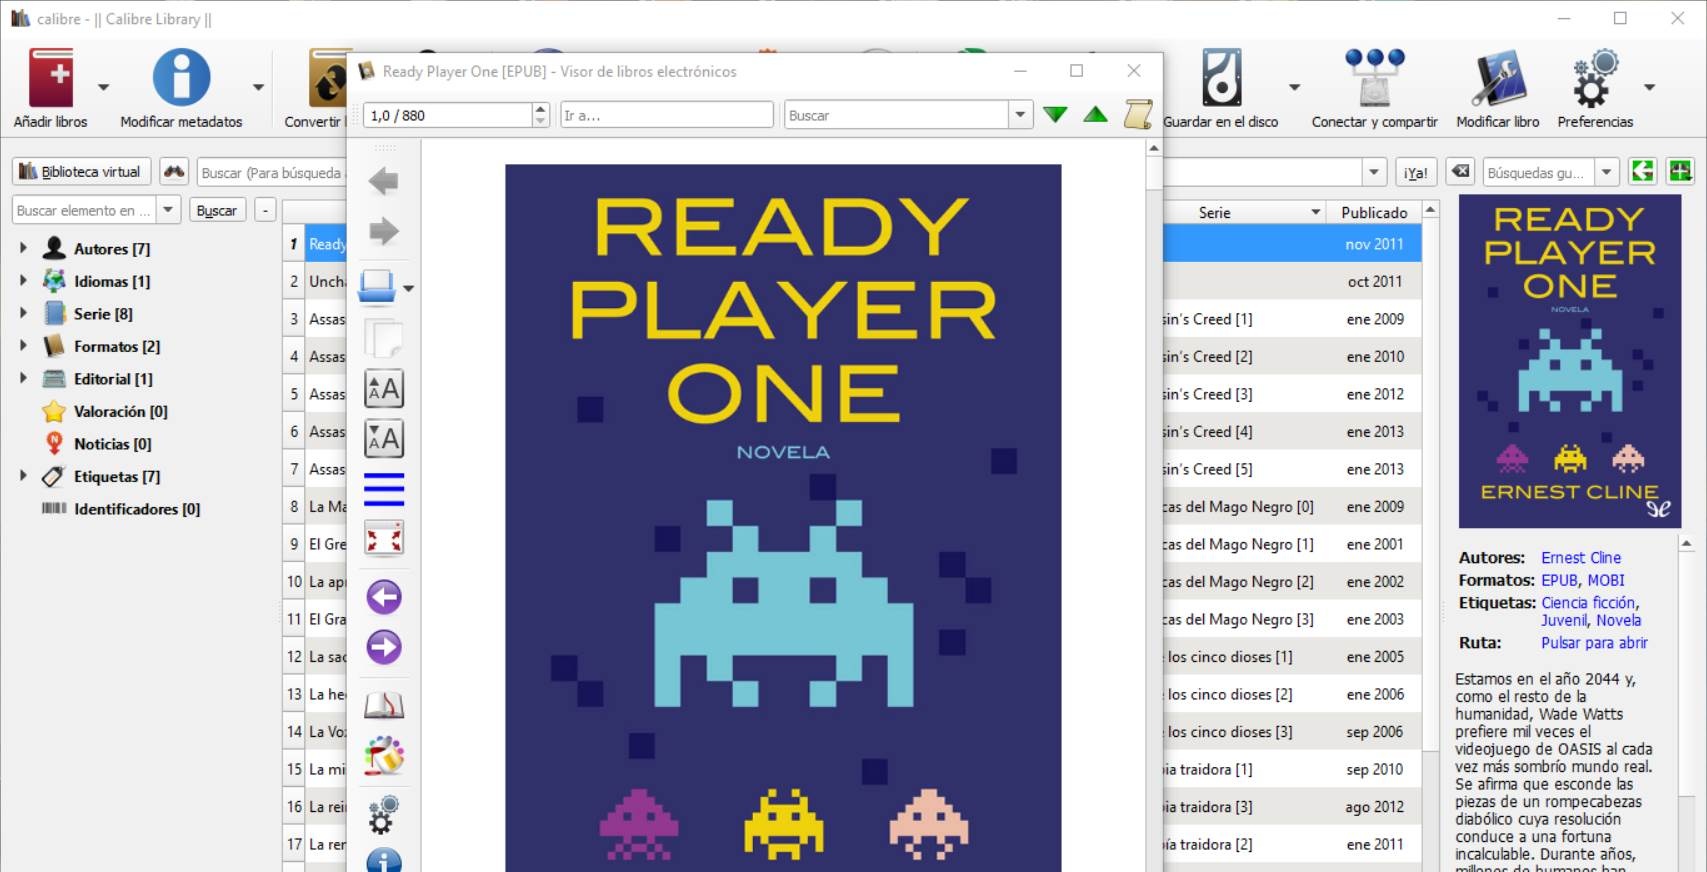Open the dropdown next to open e-book icon
This screenshot has width=1707, height=872.
[408, 289]
